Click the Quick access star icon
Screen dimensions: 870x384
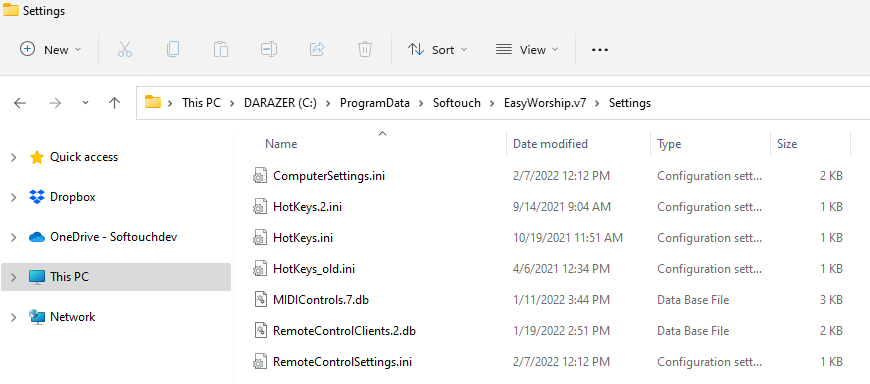click(37, 157)
